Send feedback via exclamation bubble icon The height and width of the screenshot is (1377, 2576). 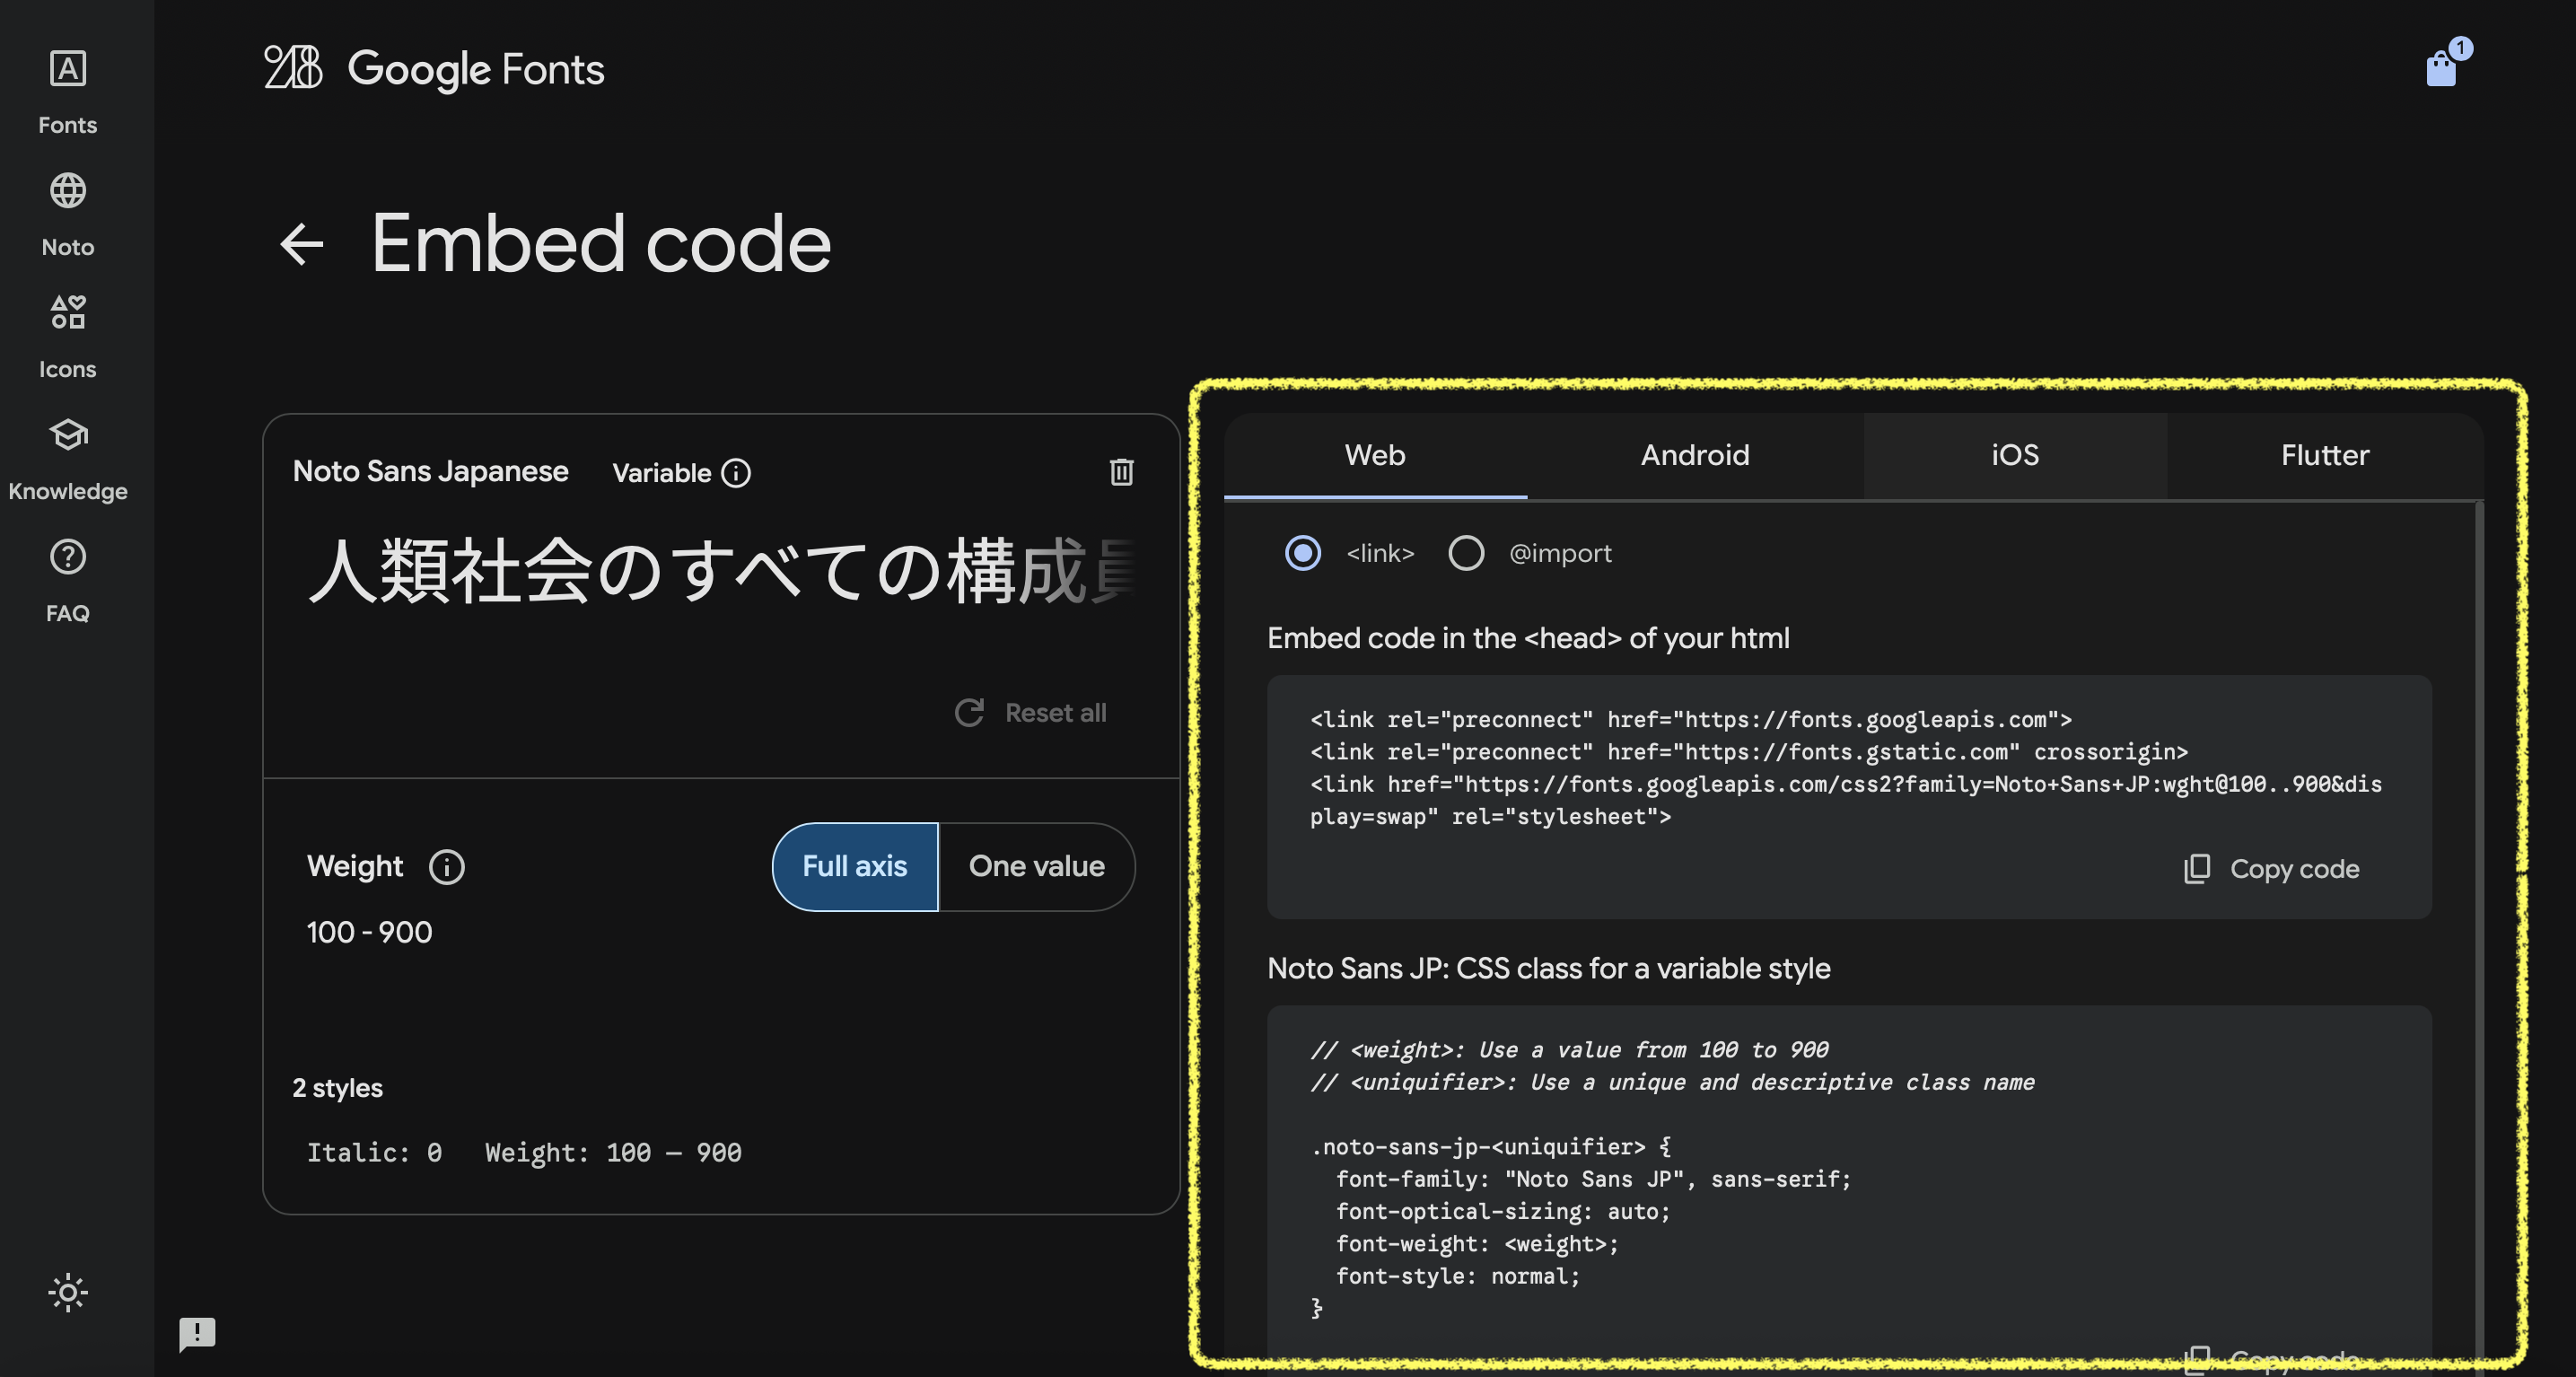[x=197, y=1333]
